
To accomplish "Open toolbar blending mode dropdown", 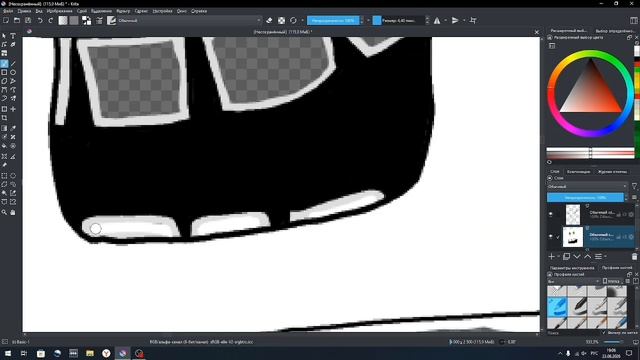I will [189, 20].
